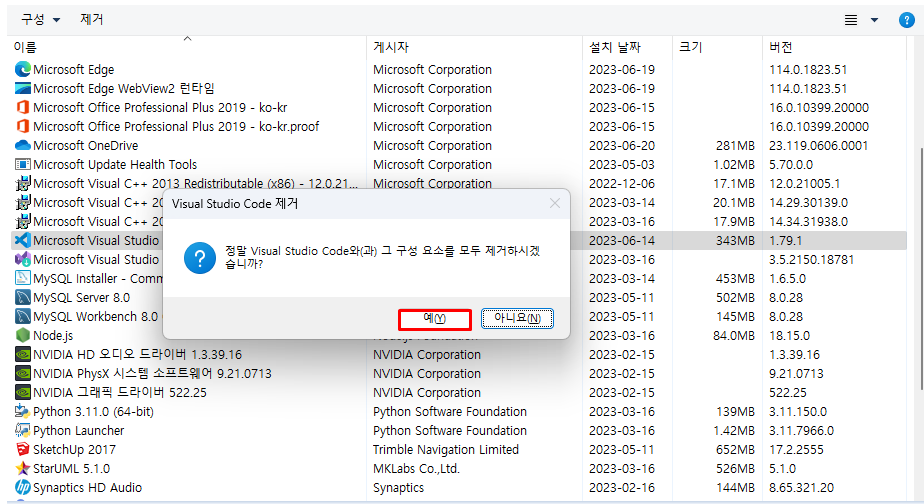Image resolution: width=924 pixels, height=504 pixels.
Task: Click MKLabs Co.,Ltd. publisher cell
Action: click(416, 469)
